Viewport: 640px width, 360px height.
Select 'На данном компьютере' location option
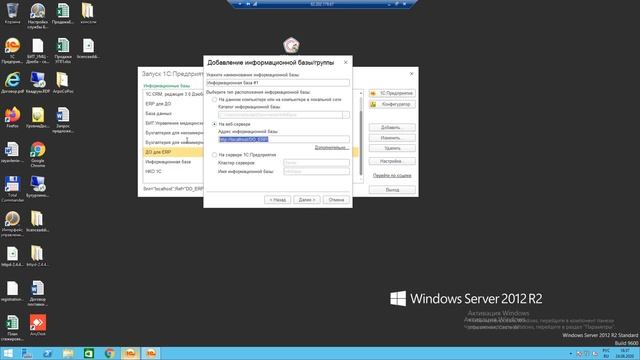214,100
